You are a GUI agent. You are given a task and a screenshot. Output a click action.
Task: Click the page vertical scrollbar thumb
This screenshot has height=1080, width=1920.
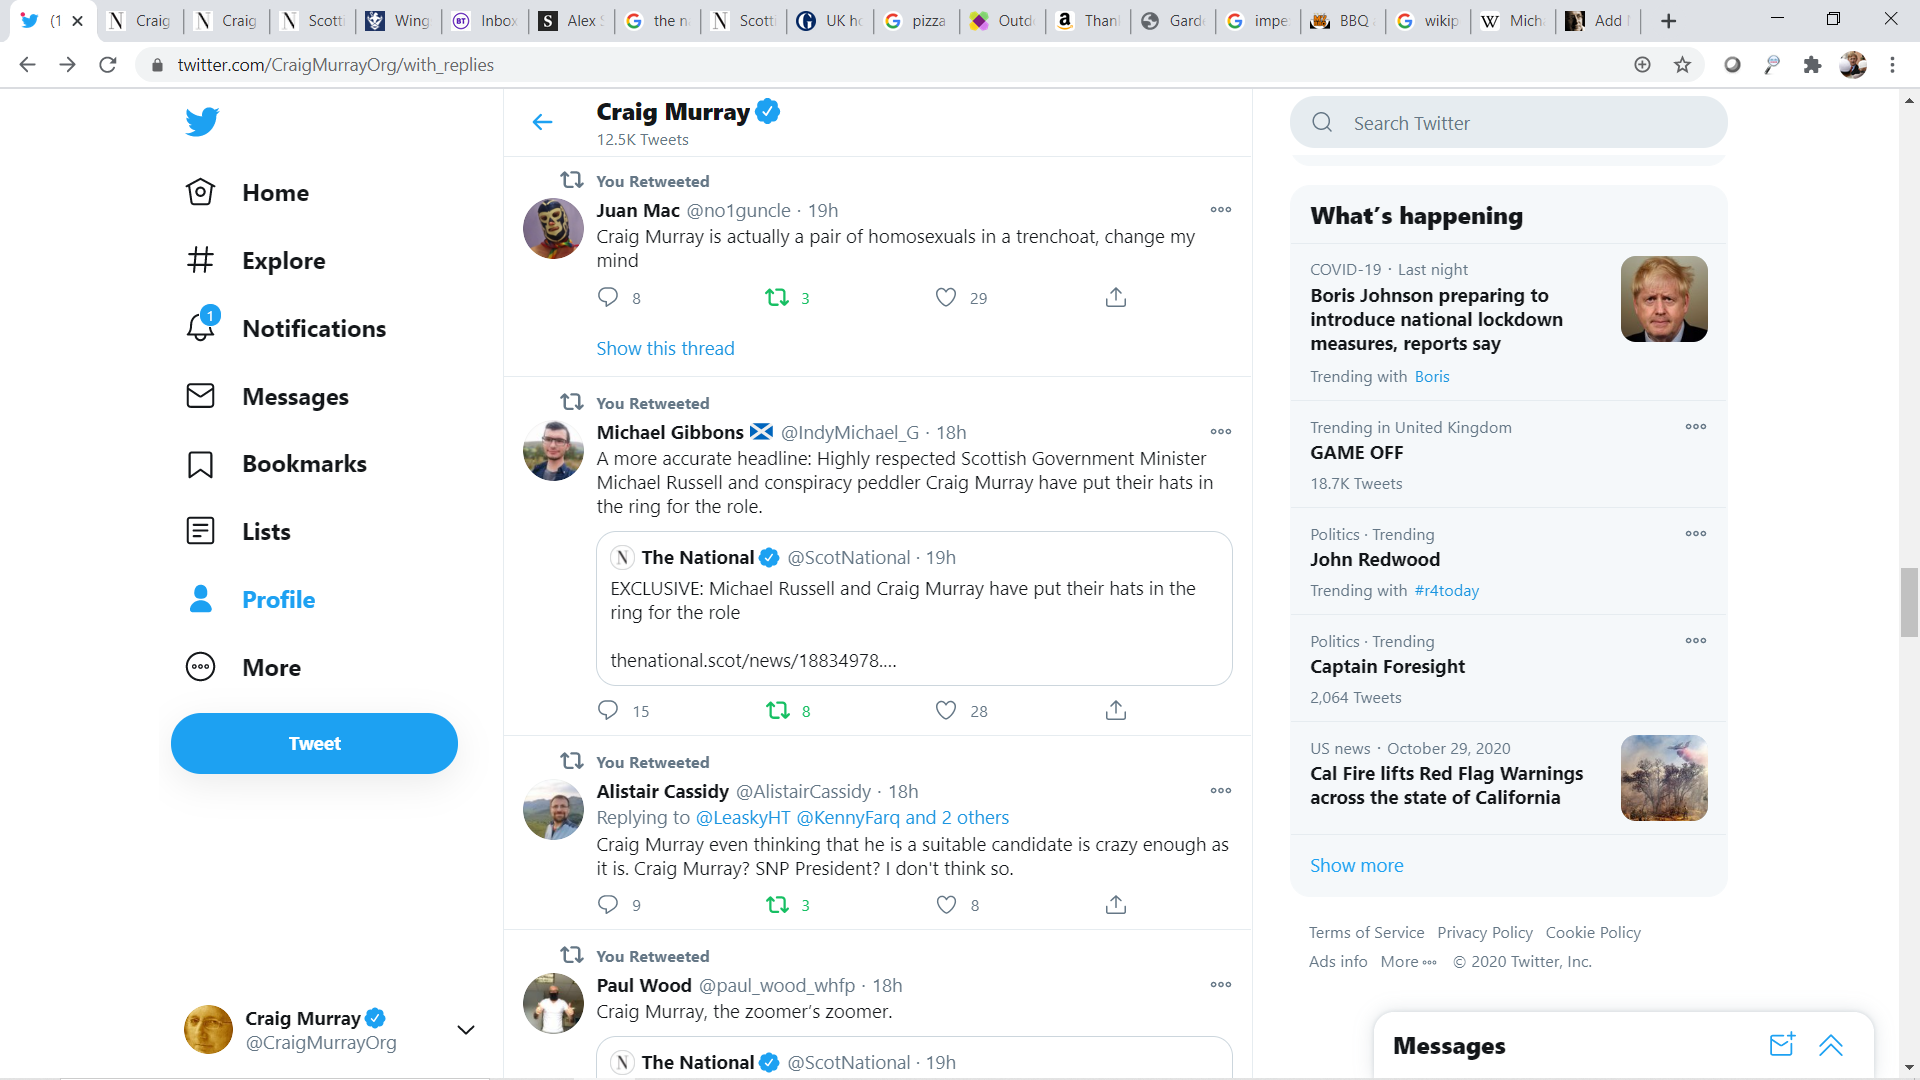coord(1909,602)
